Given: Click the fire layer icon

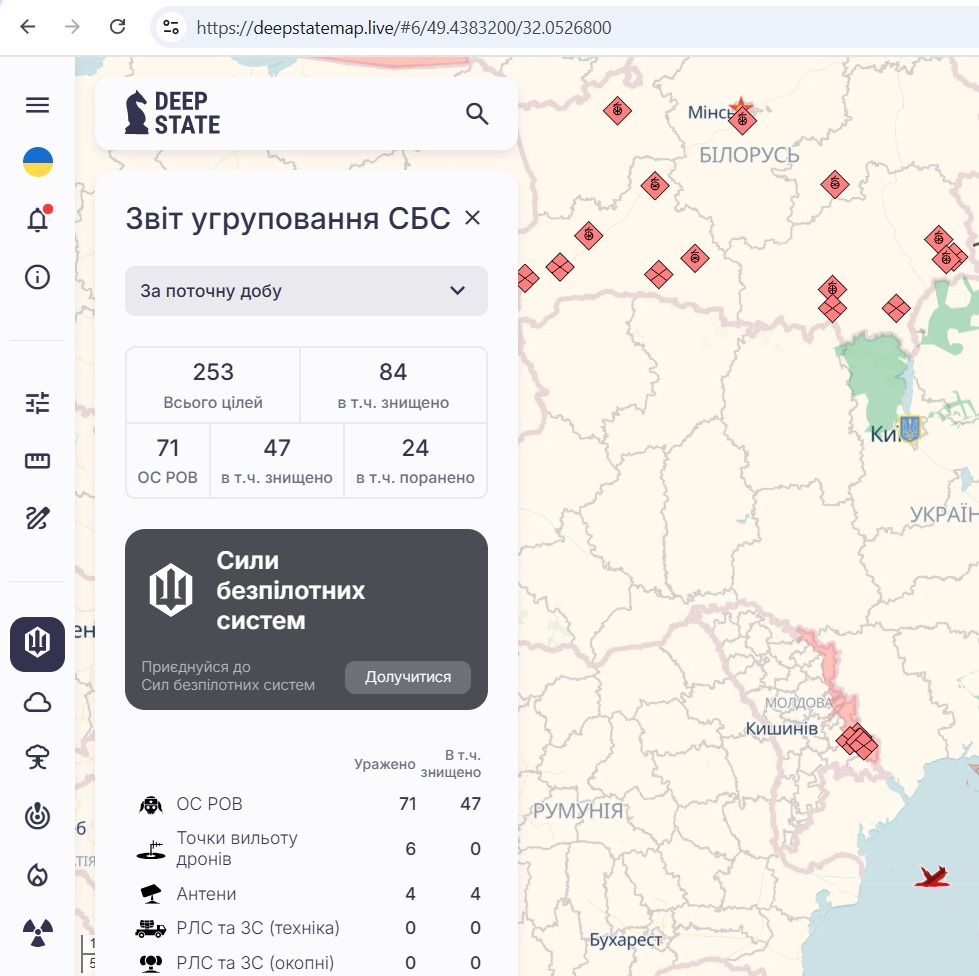Looking at the screenshot, I should [x=37, y=874].
